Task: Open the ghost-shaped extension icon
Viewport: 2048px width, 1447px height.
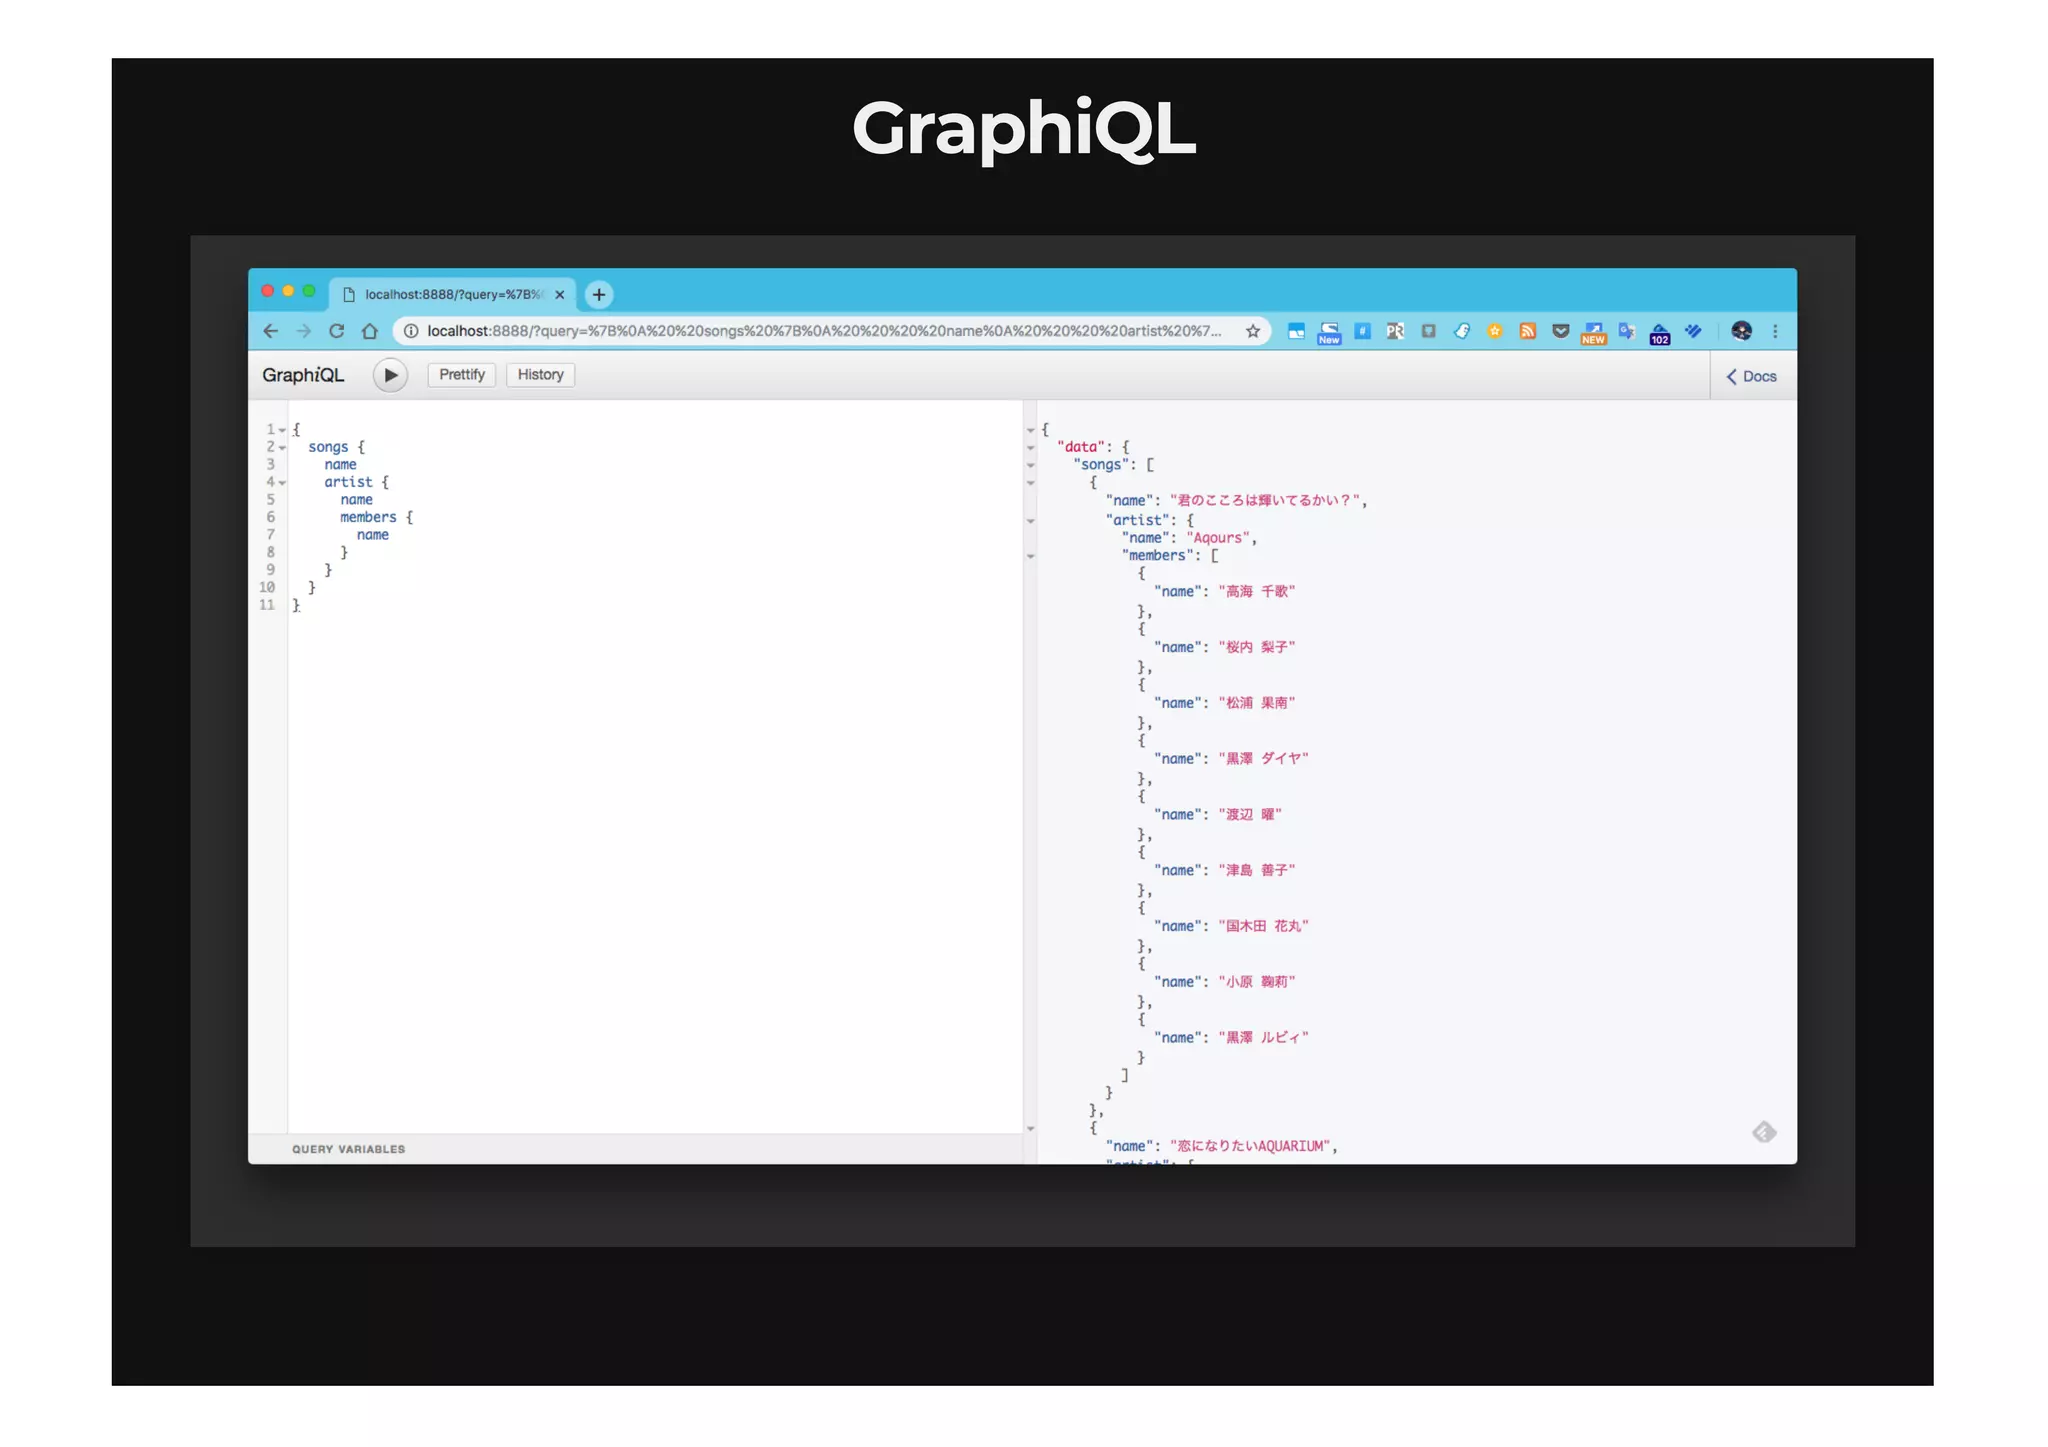Action: tap(1461, 331)
